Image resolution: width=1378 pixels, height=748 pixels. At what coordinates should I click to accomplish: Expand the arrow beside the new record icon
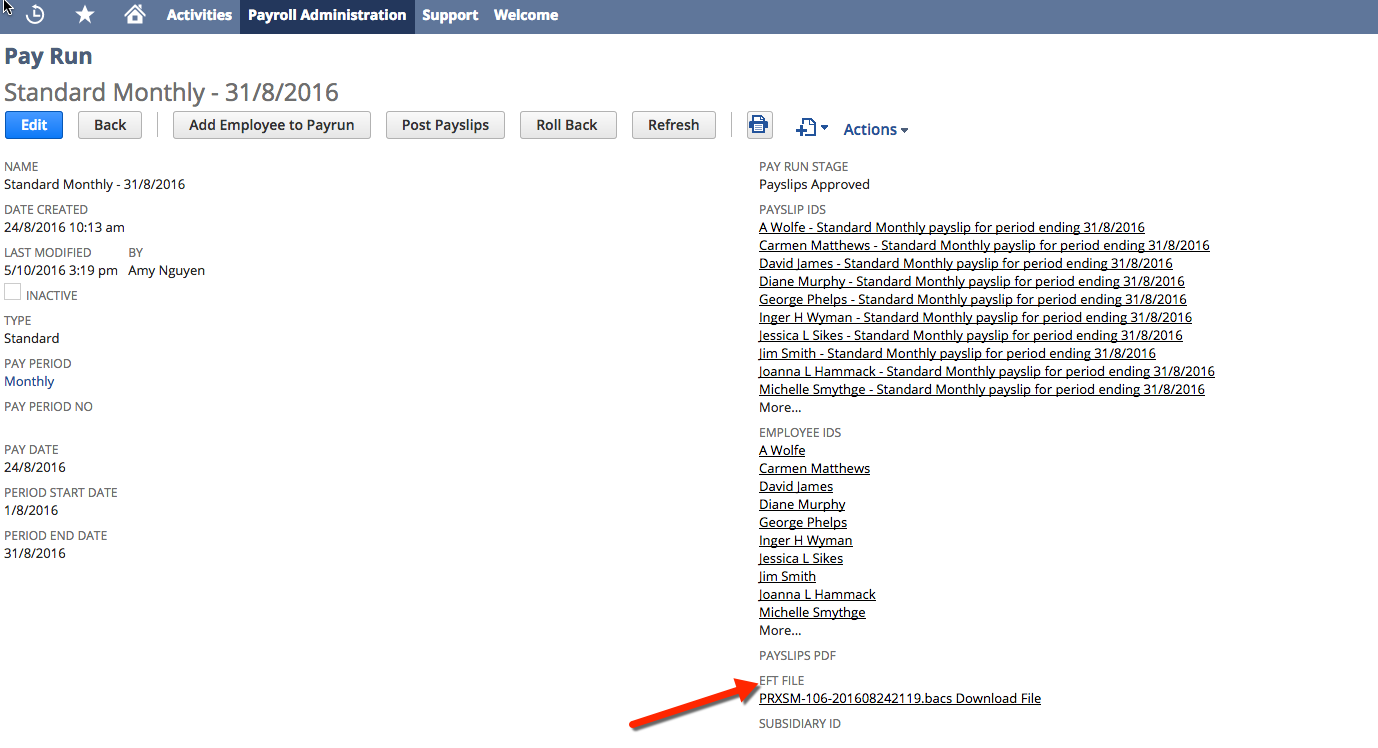click(x=822, y=129)
